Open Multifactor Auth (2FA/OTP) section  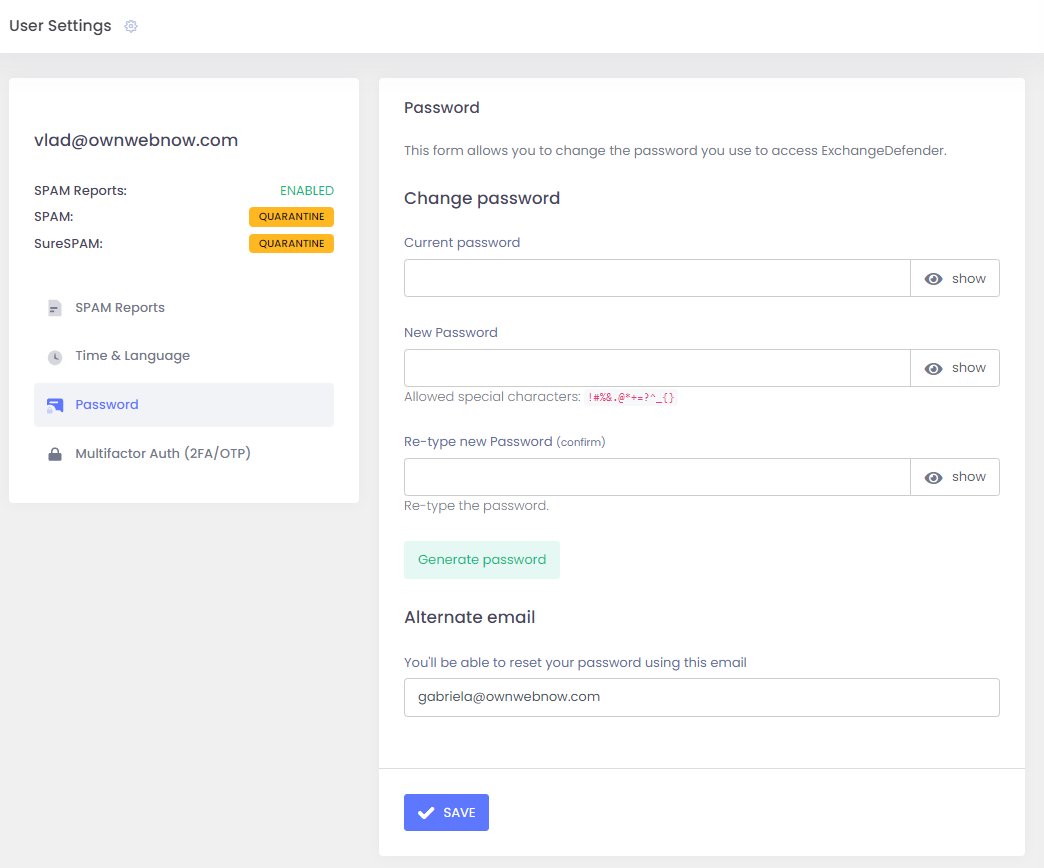coord(162,454)
